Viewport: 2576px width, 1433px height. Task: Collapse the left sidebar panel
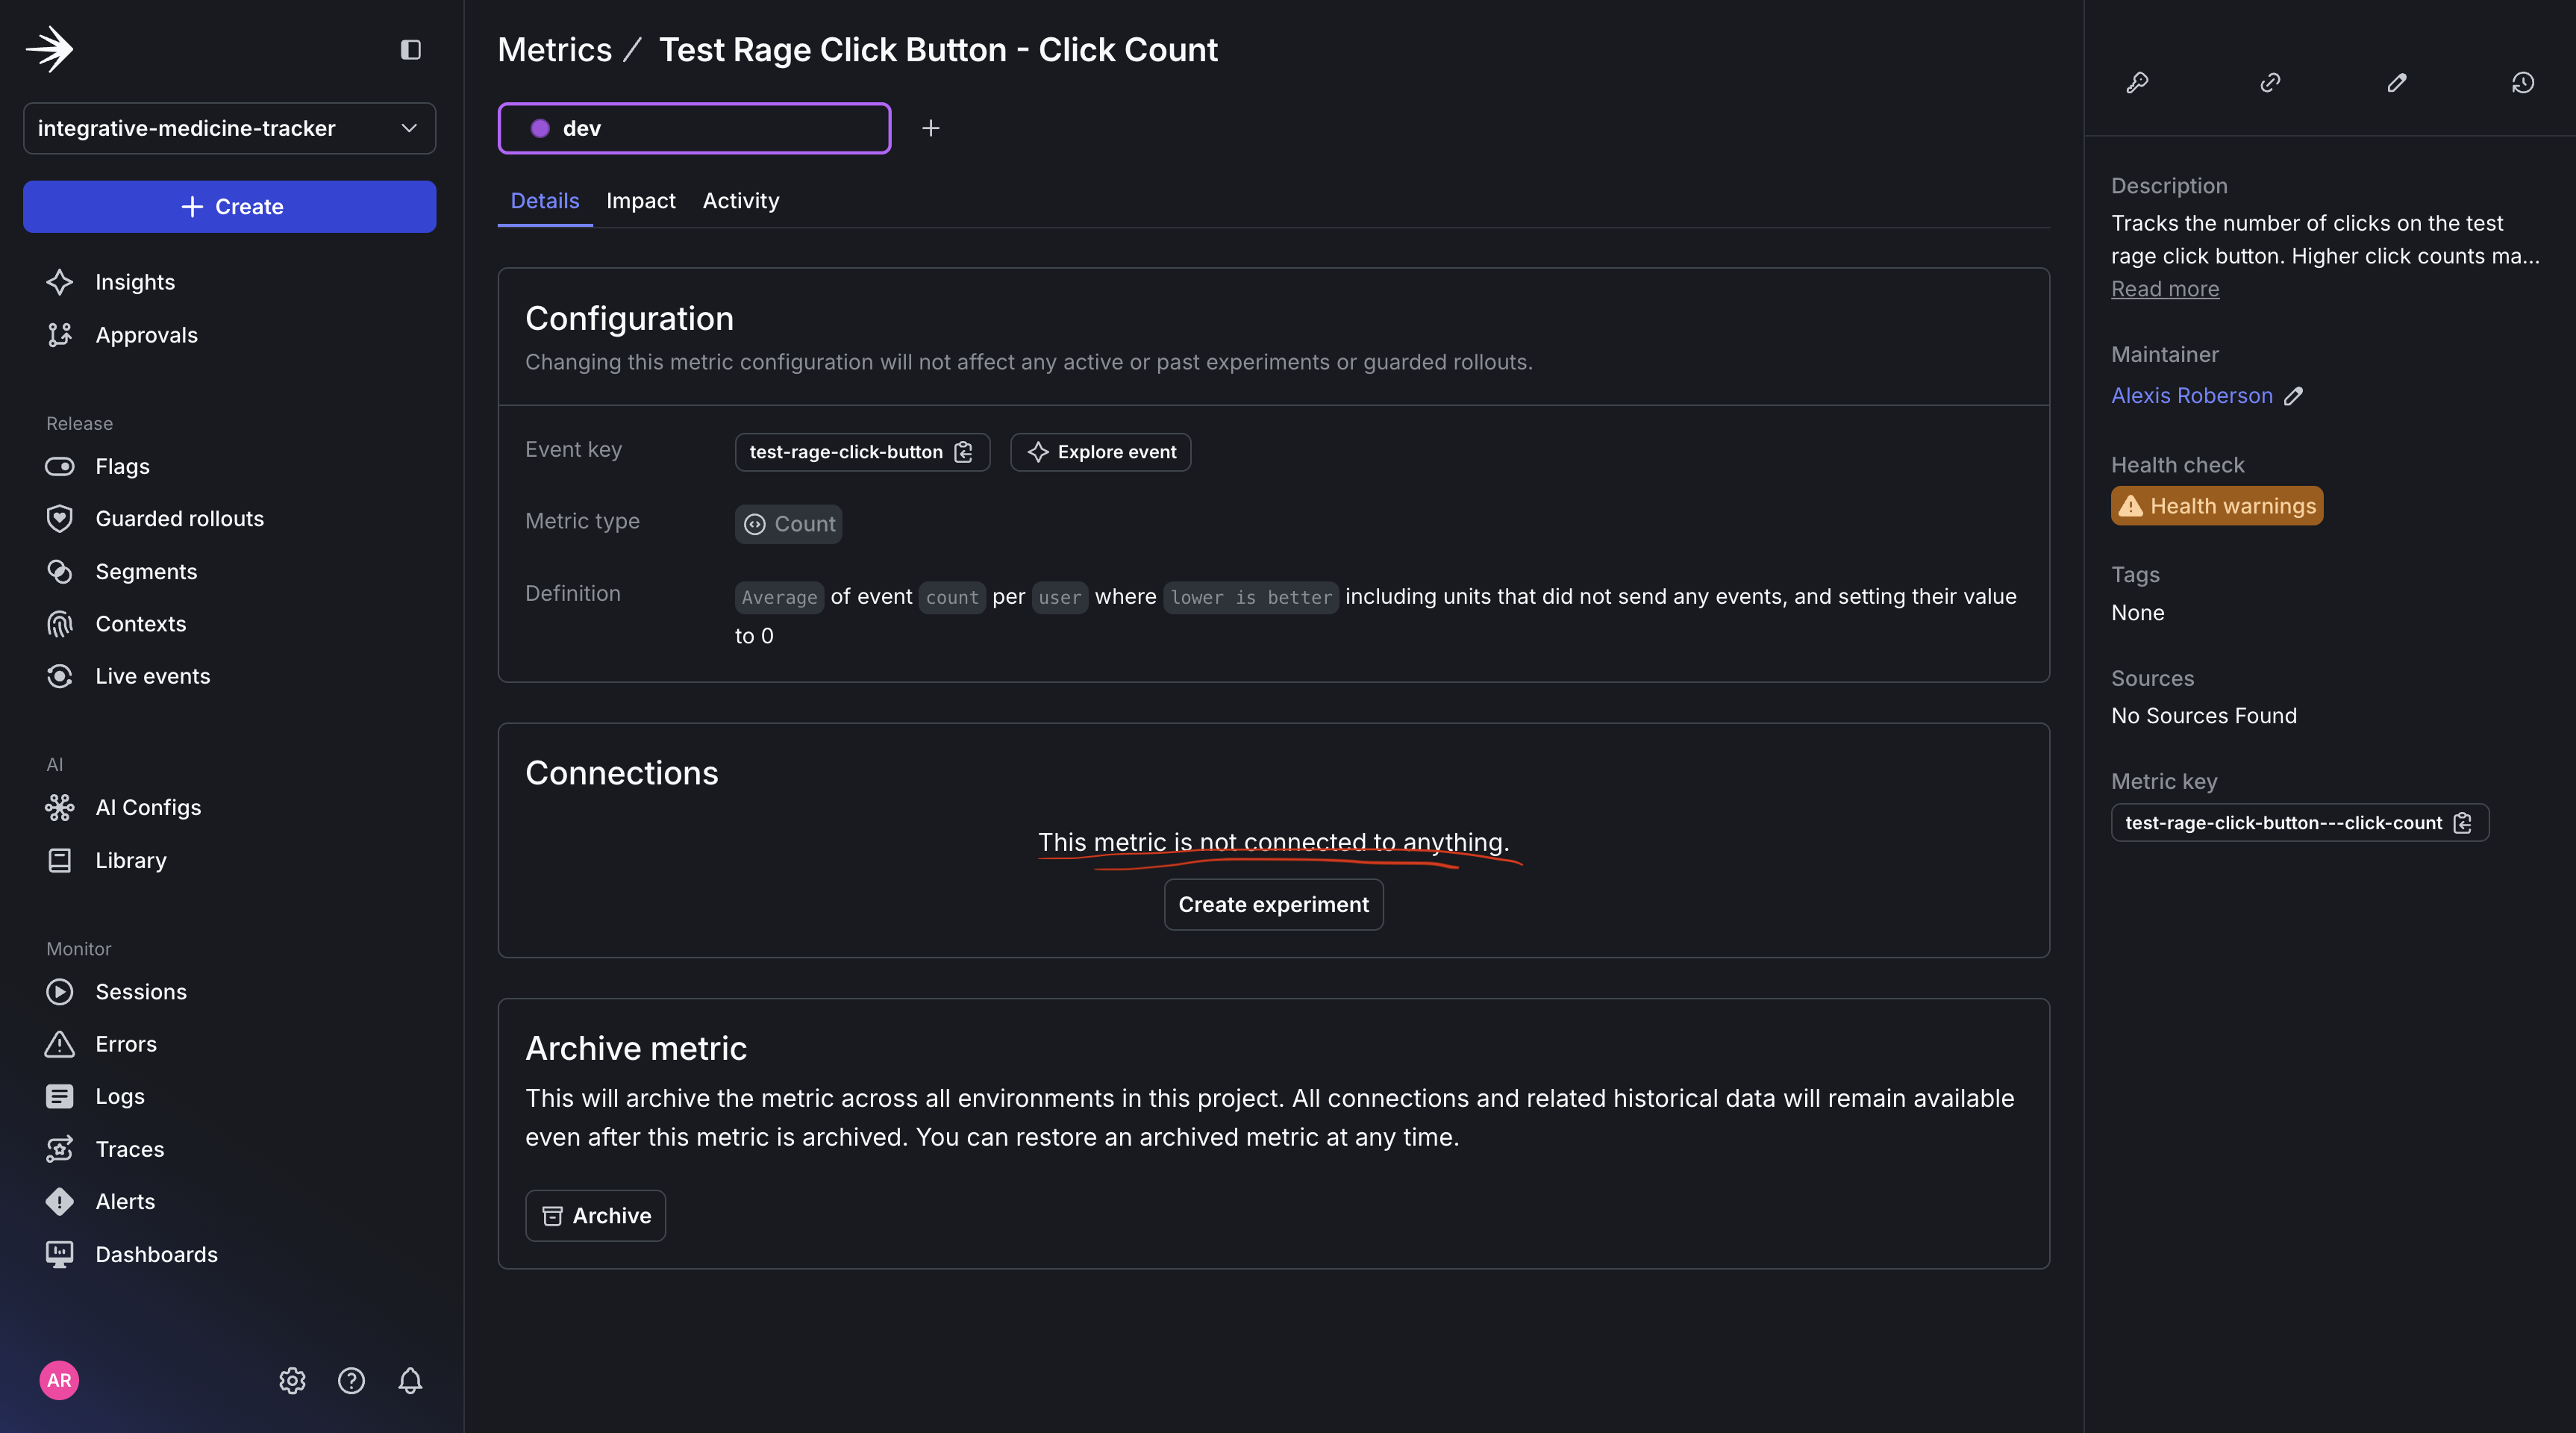click(x=410, y=50)
